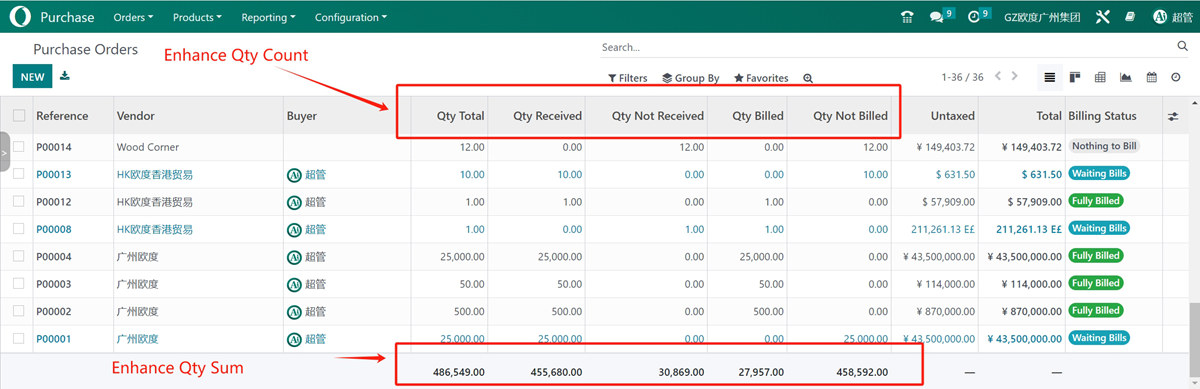Click the search magnifier icon
1200x389 pixels.
[1182, 46]
